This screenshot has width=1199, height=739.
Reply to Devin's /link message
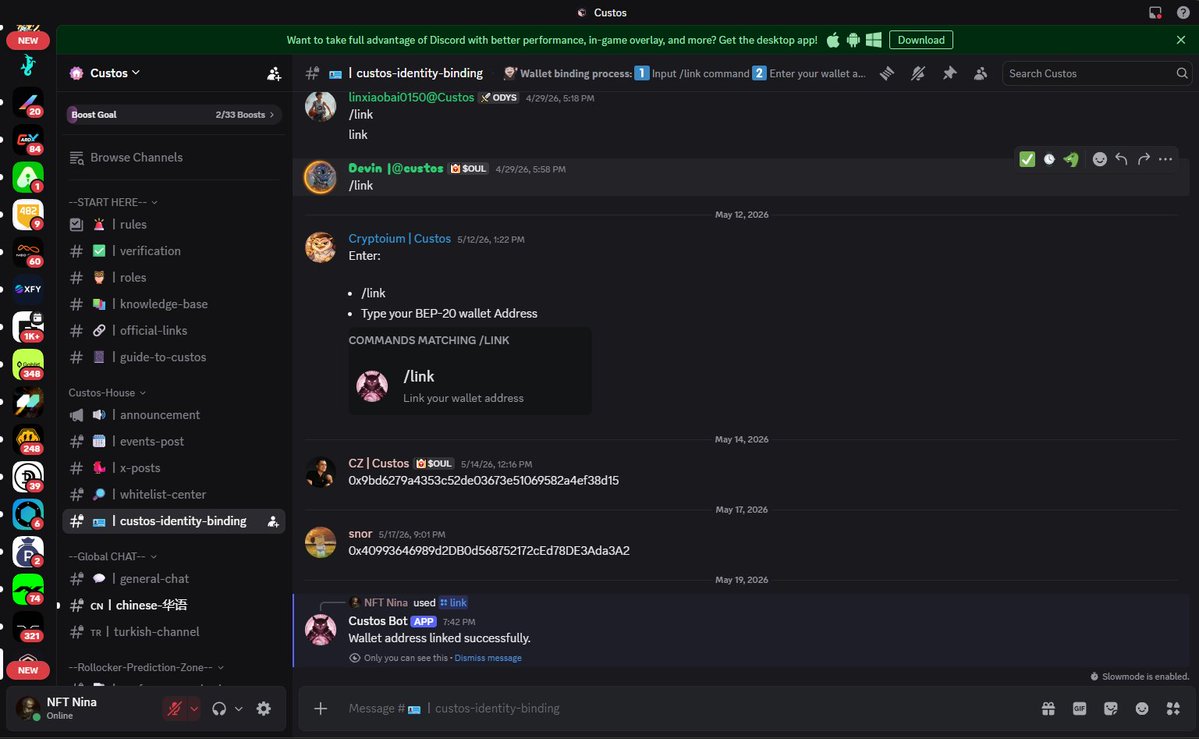coord(1121,159)
